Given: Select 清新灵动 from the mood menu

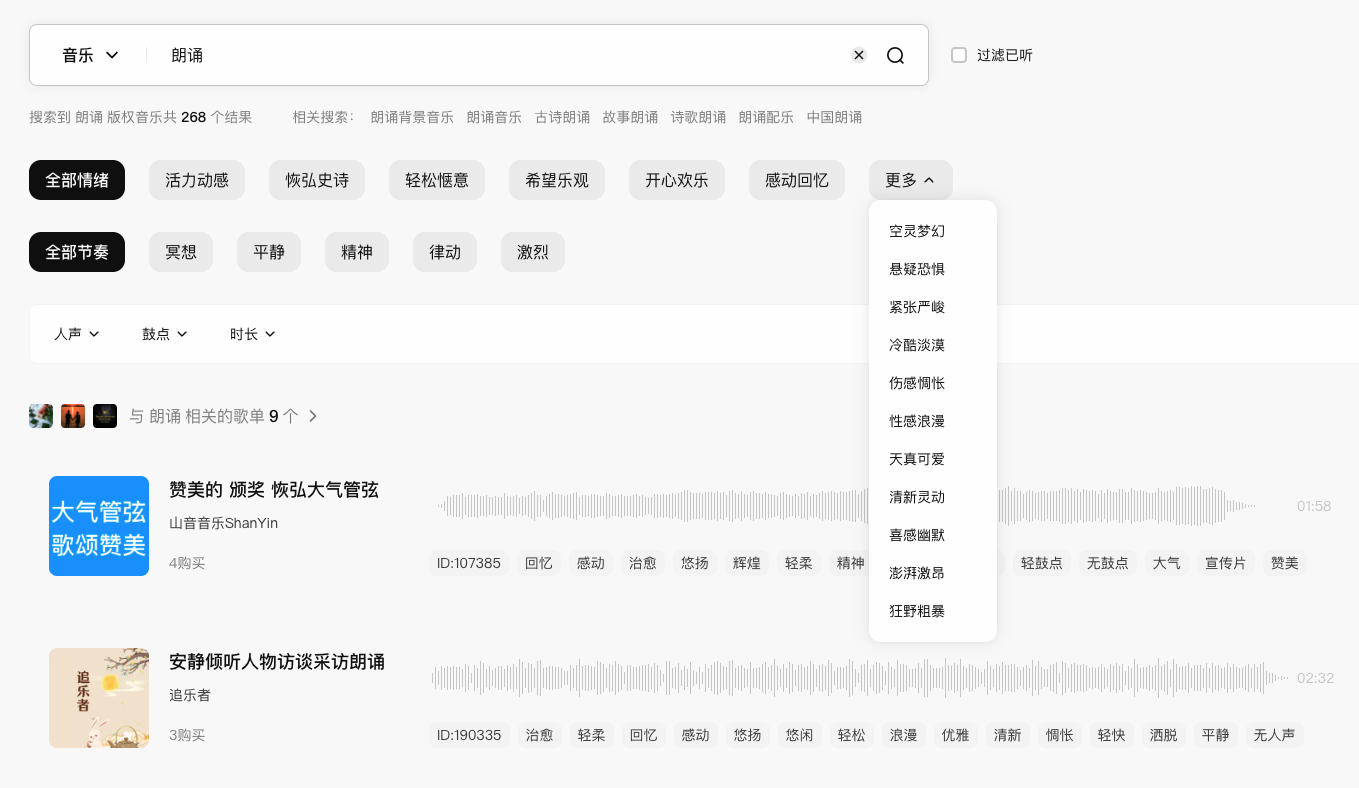Looking at the screenshot, I should [x=917, y=497].
